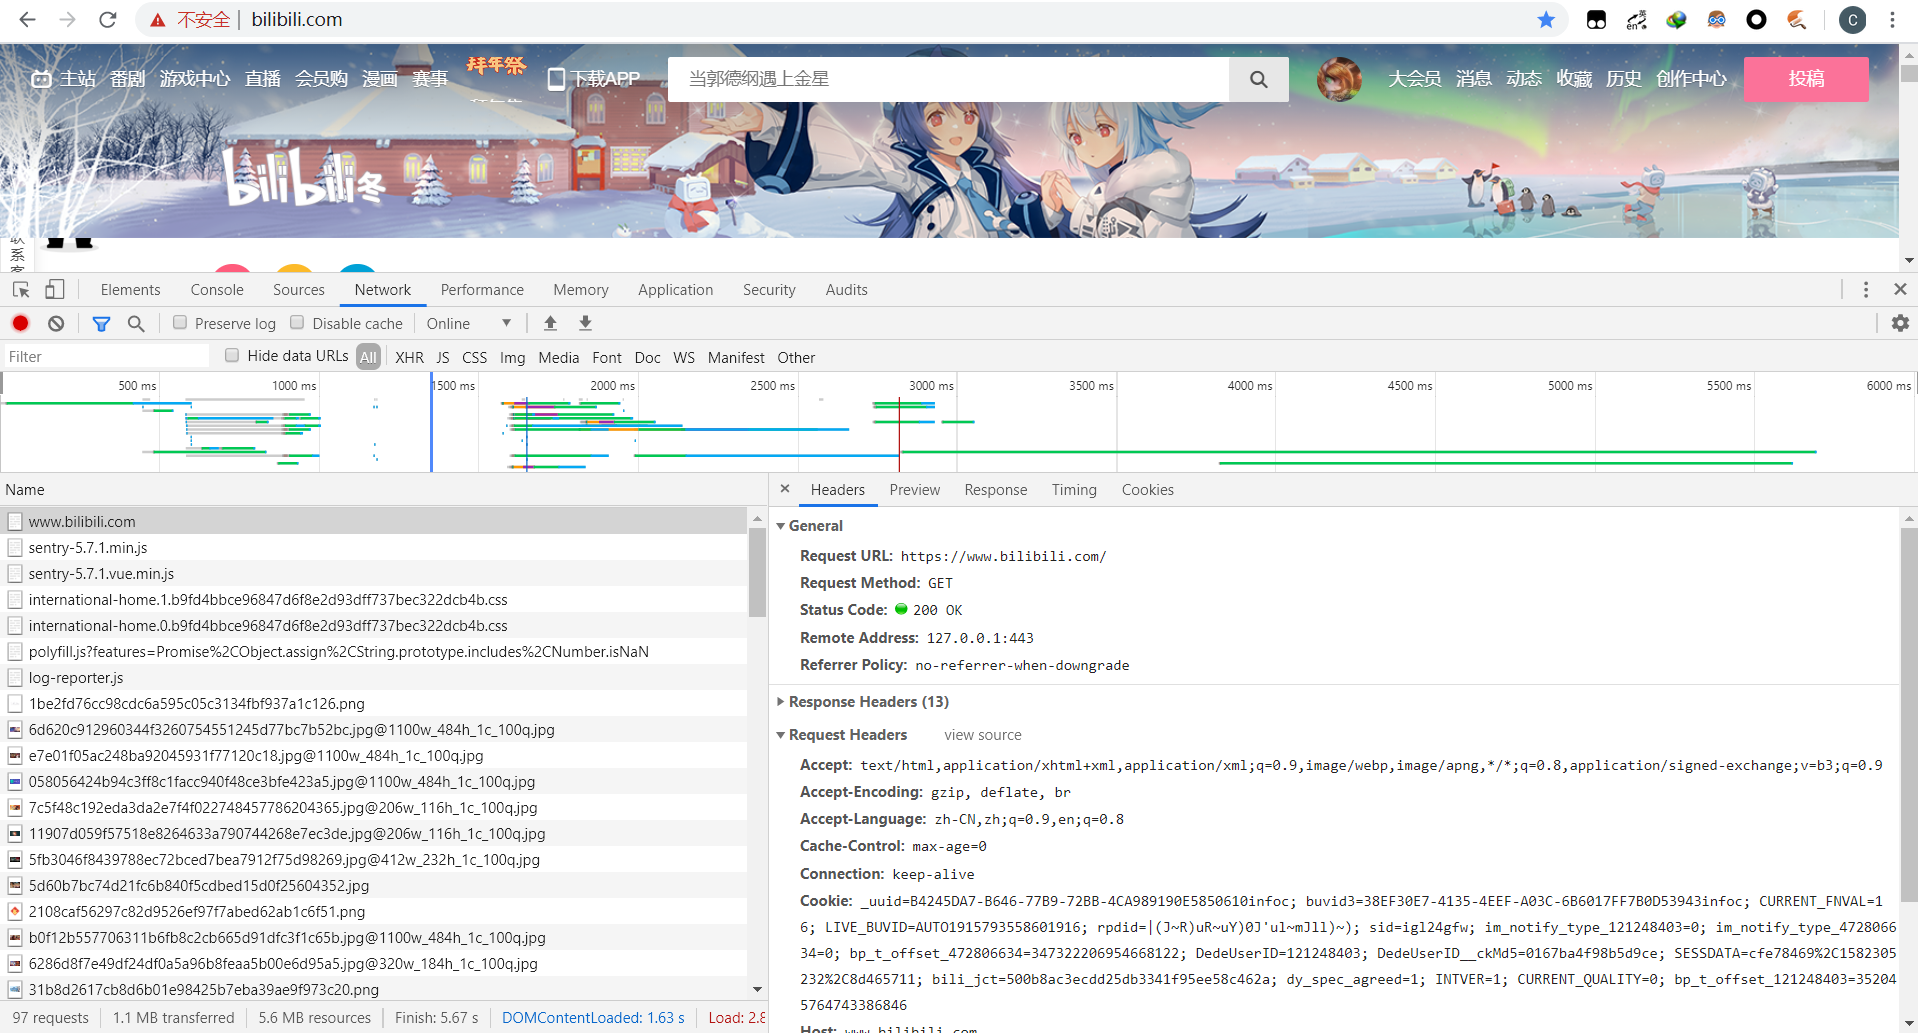
Task: Select the All filter type
Action: click(x=369, y=357)
